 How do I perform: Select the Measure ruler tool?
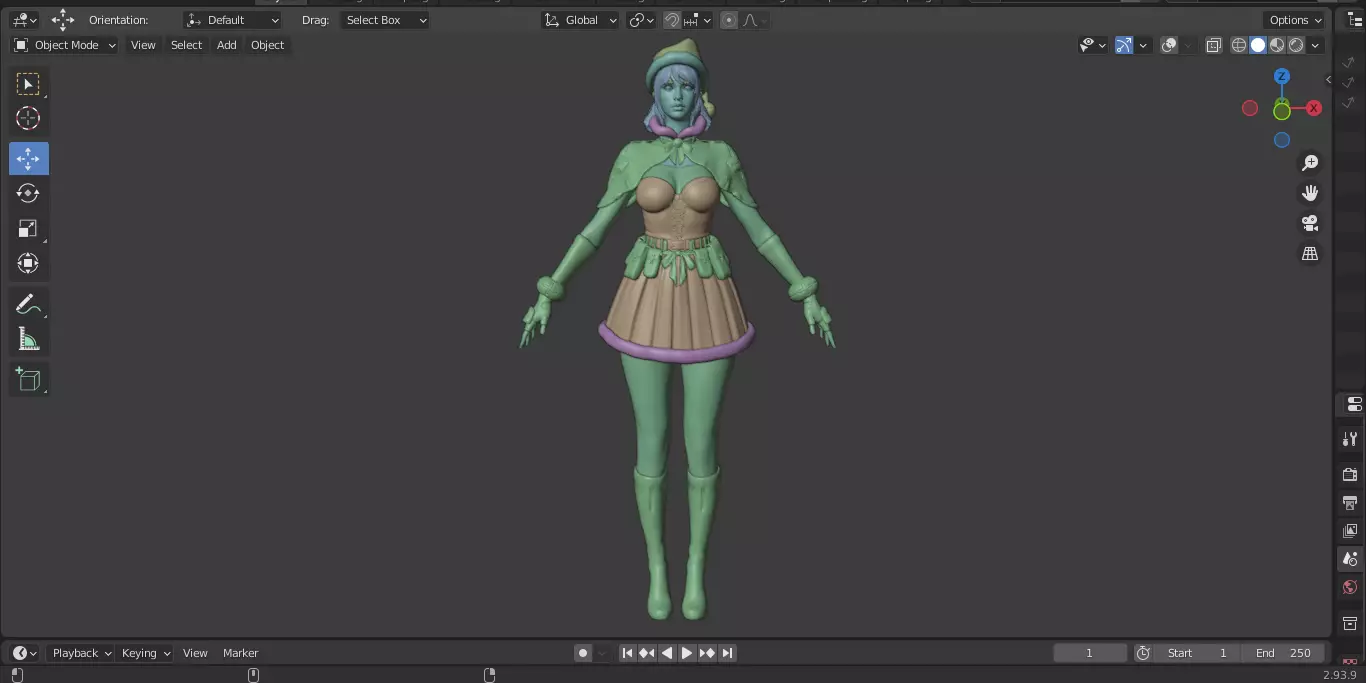click(28, 340)
